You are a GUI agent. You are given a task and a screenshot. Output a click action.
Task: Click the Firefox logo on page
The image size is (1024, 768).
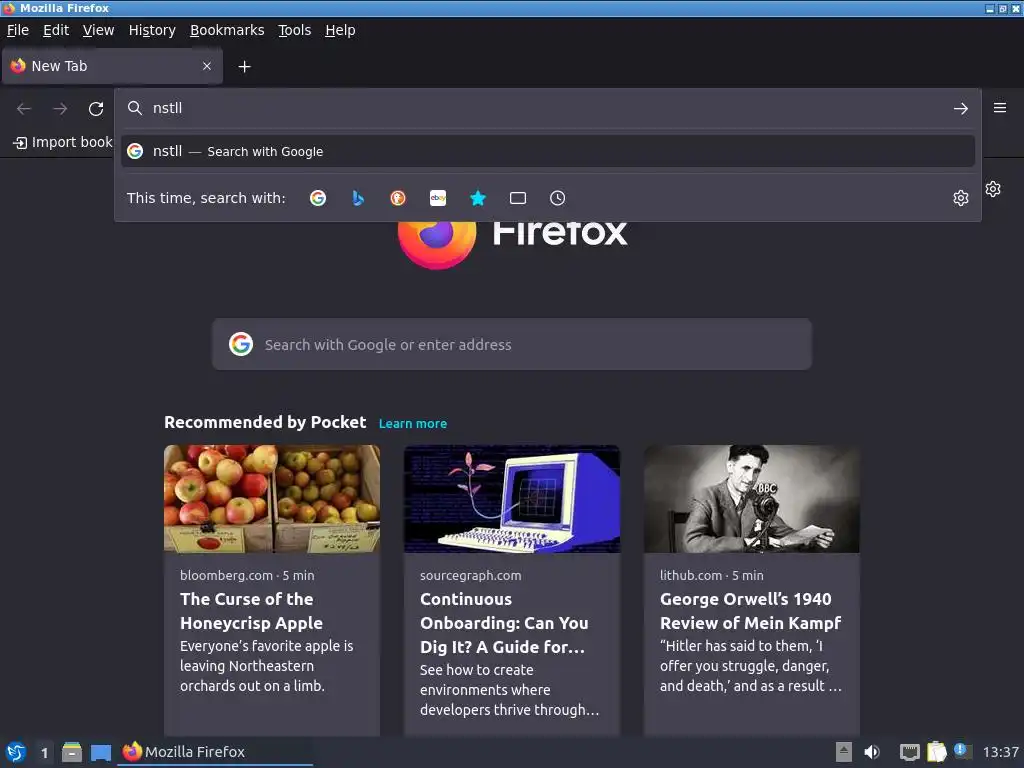(x=437, y=245)
